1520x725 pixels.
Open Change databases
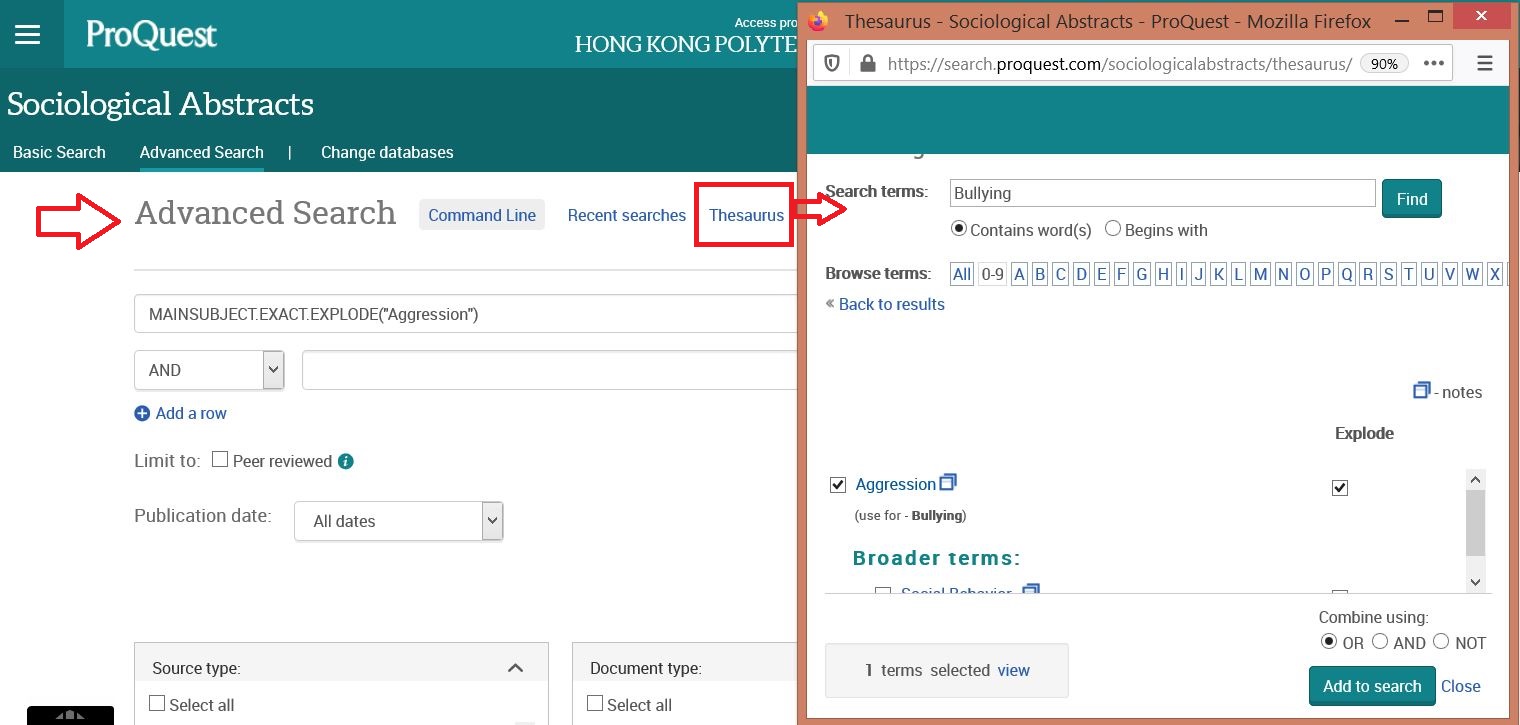click(x=387, y=152)
